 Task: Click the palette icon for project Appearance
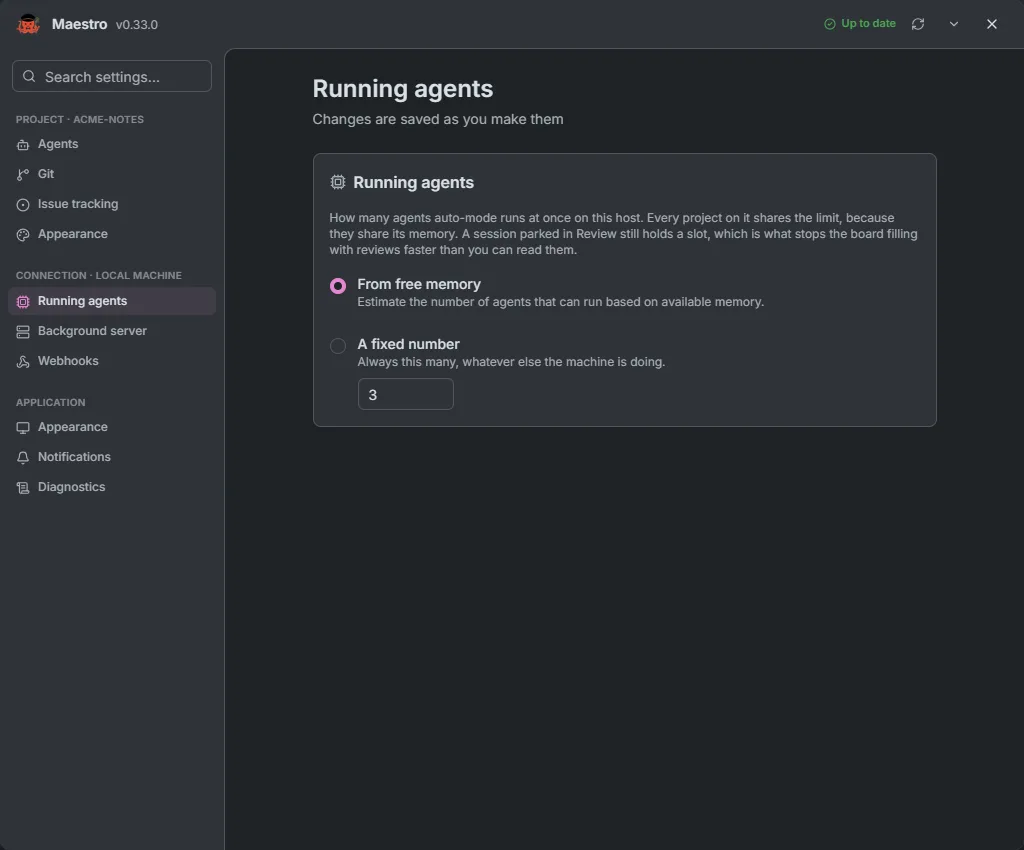23,235
